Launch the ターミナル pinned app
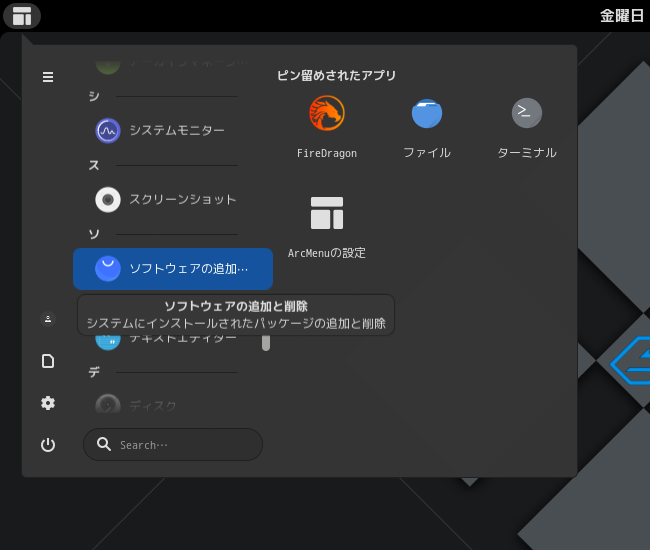Viewport: 650px width, 550px height. click(527, 127)
